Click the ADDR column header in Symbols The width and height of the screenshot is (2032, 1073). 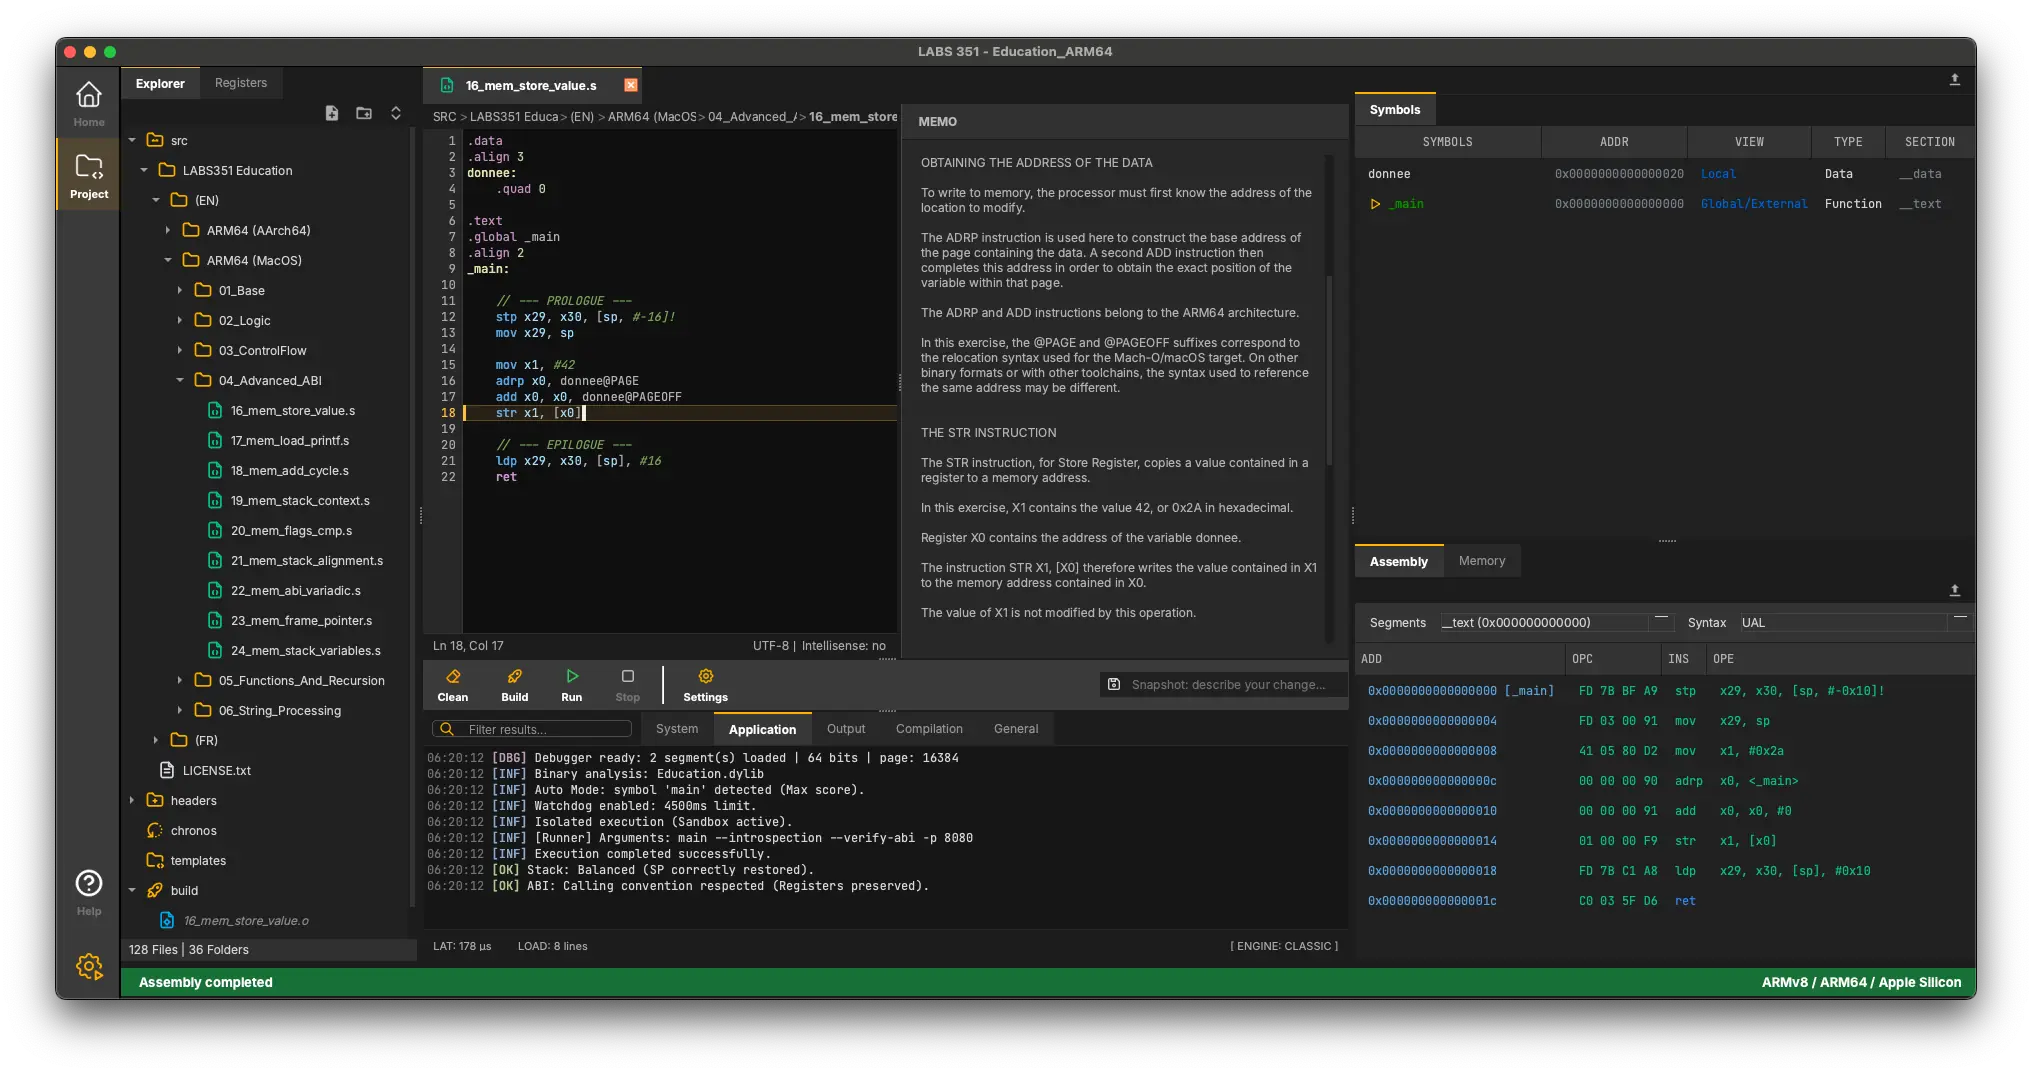[1614, 142]
